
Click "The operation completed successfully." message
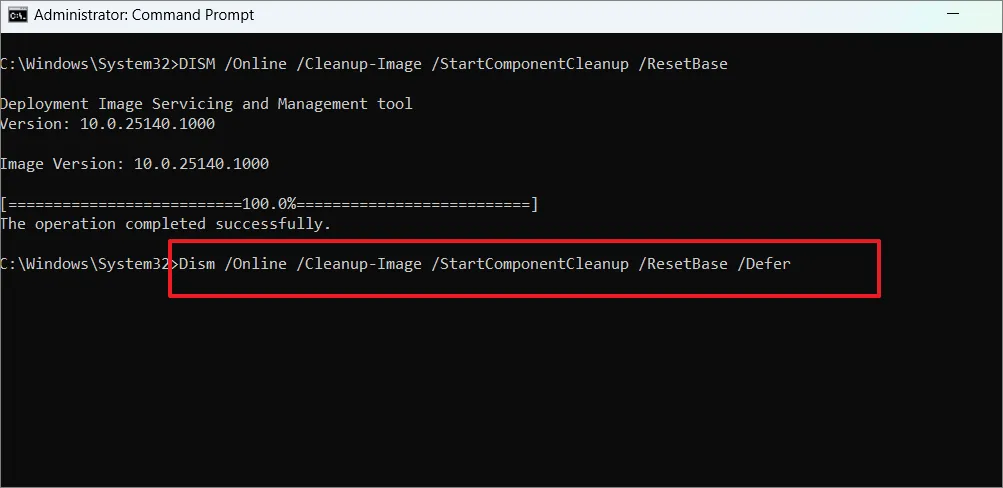coord(165,224)
